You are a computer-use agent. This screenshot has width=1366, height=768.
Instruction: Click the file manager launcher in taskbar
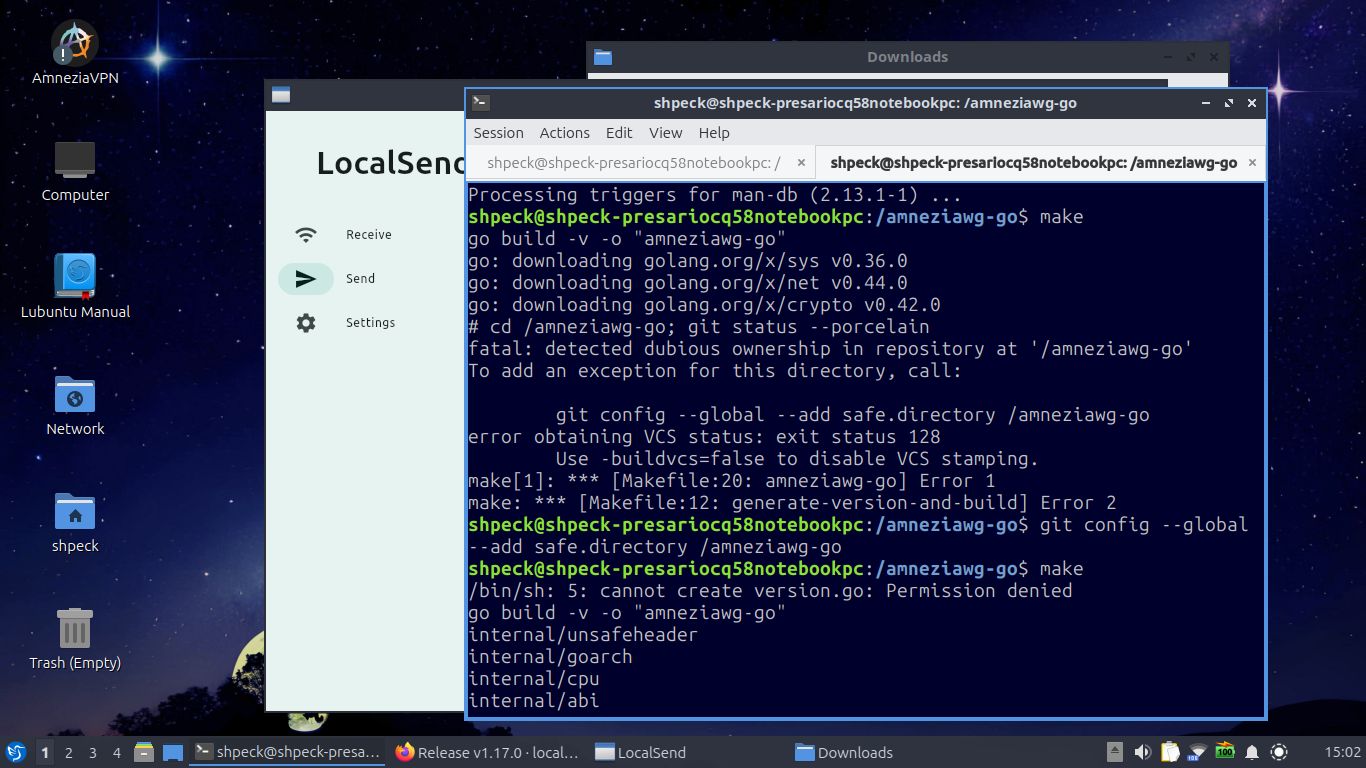(144, 752)
